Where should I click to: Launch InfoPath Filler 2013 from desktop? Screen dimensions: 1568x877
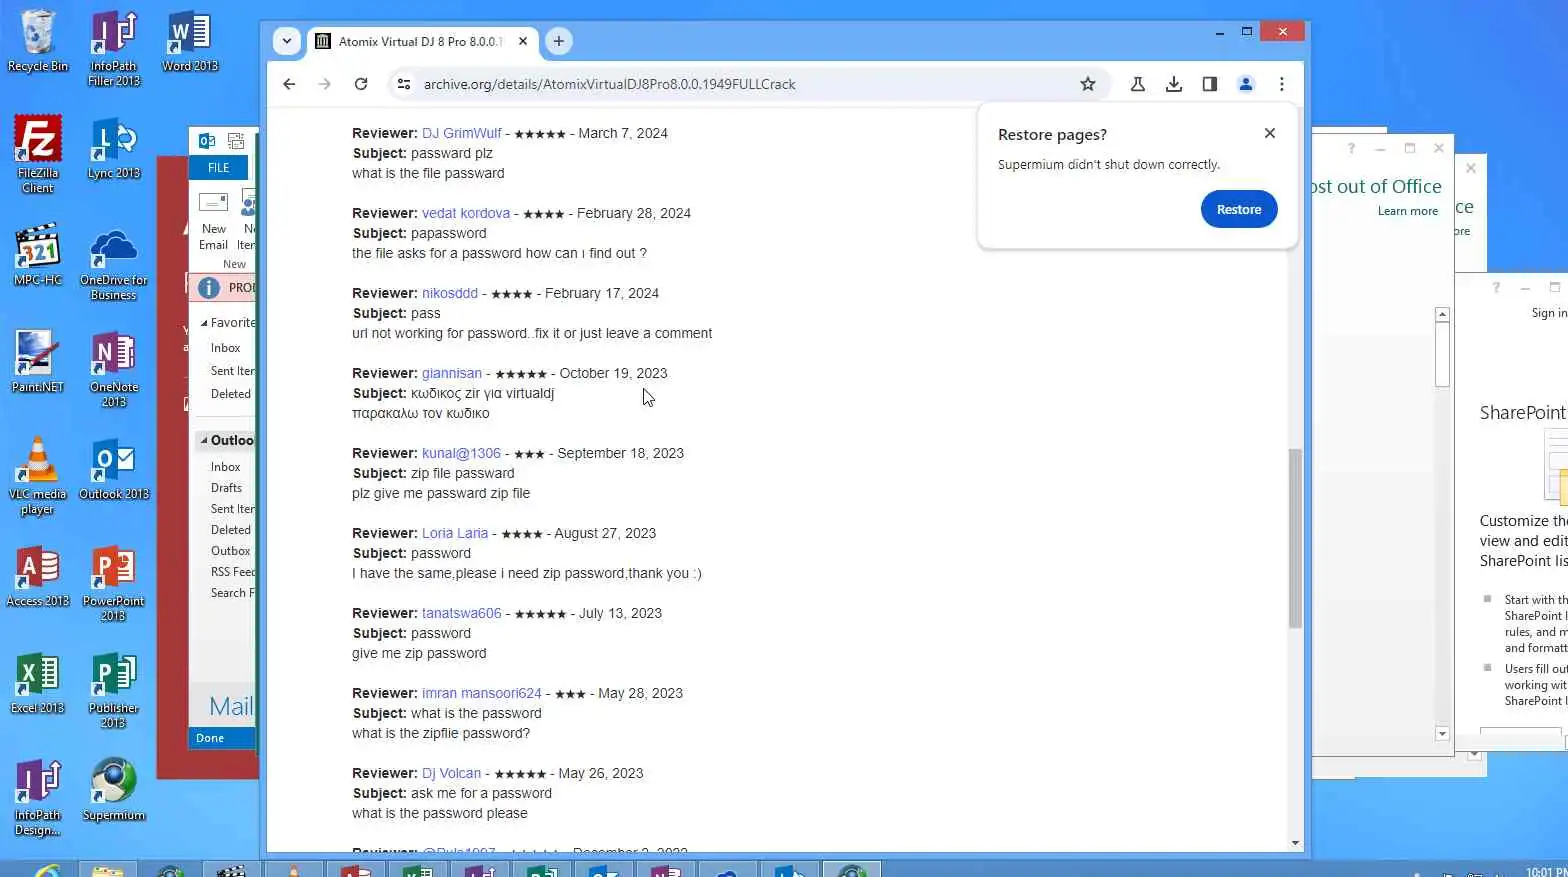pyautogui.click(x=114, y=48)
